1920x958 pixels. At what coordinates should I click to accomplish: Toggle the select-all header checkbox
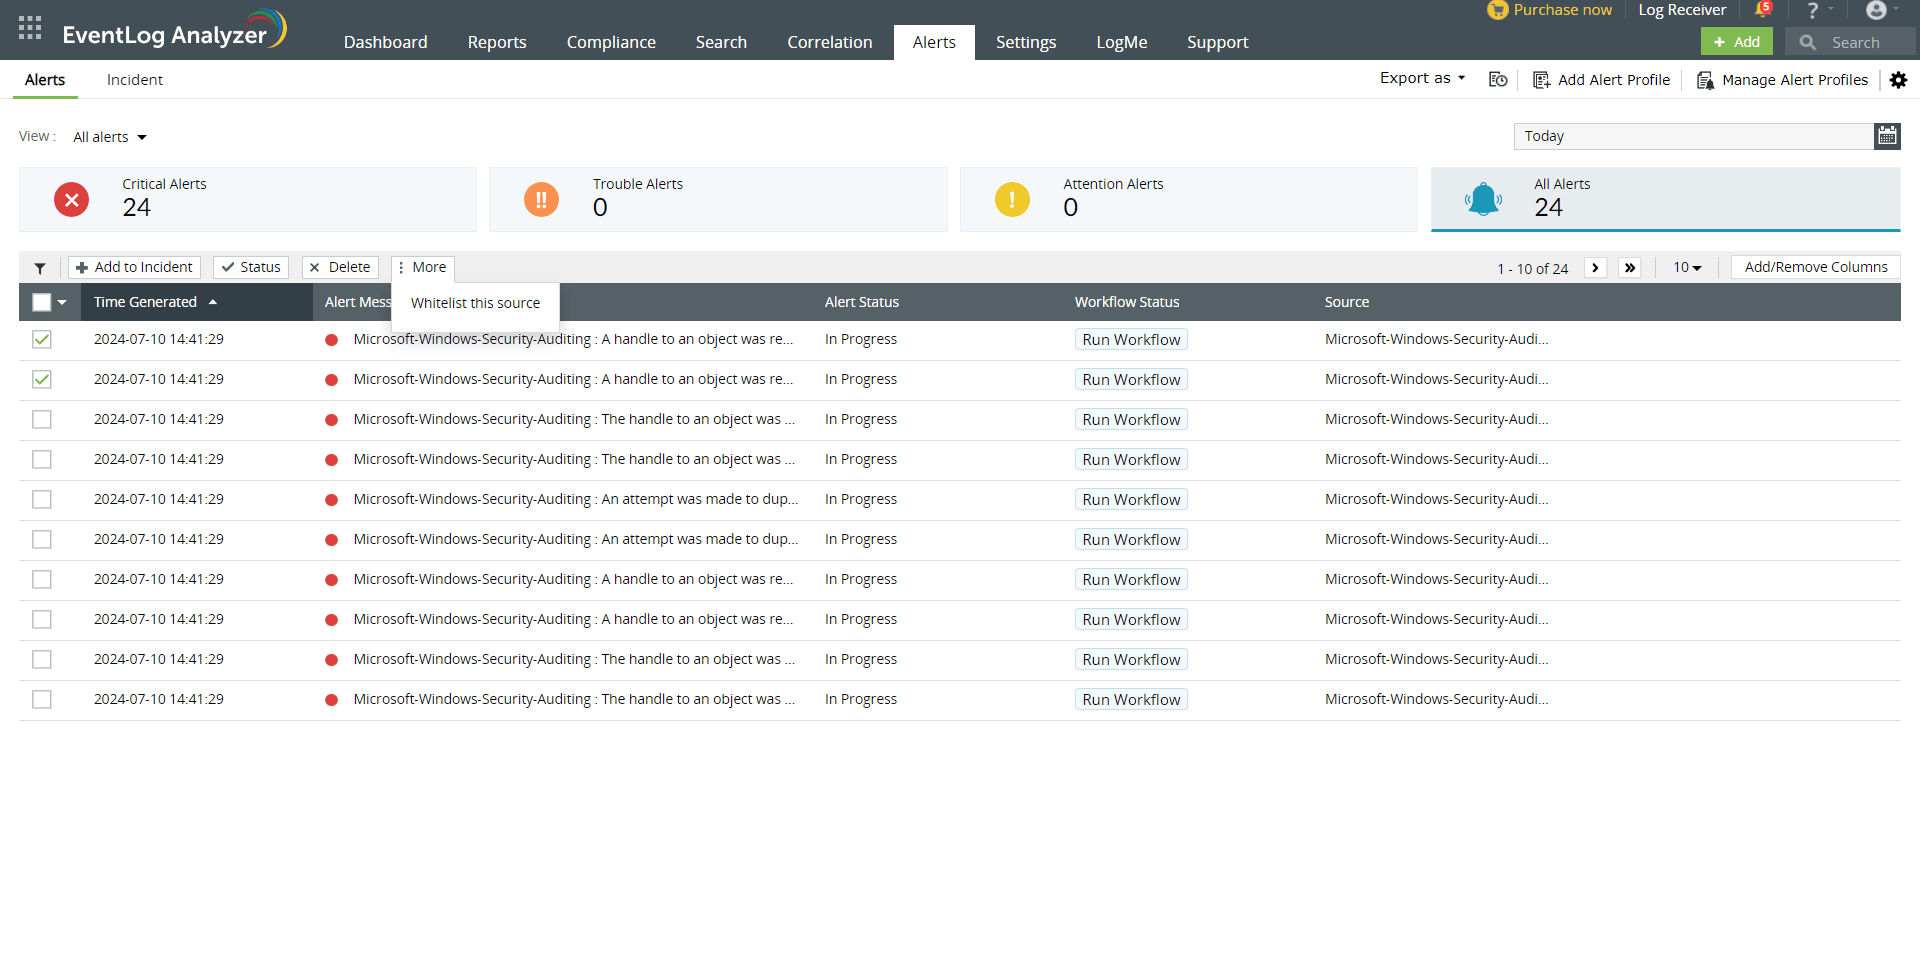click(x=42, y=302)
